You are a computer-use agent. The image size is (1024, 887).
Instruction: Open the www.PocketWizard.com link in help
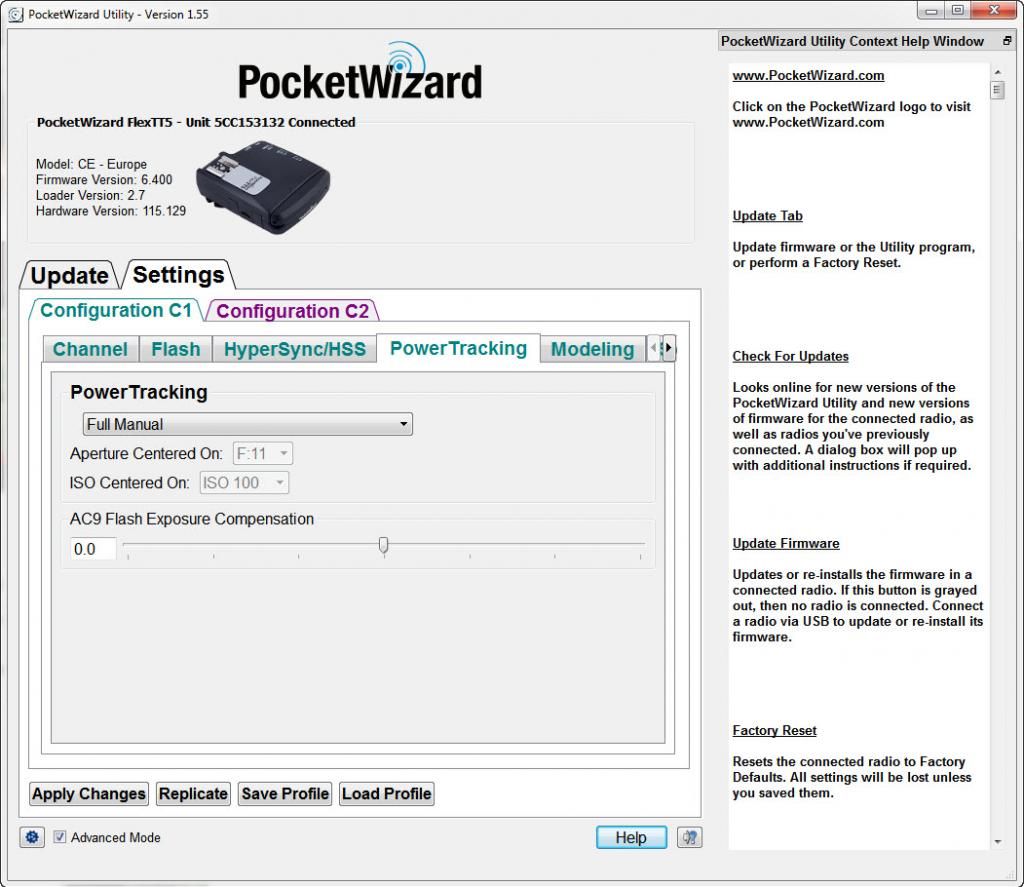[808, 75]
